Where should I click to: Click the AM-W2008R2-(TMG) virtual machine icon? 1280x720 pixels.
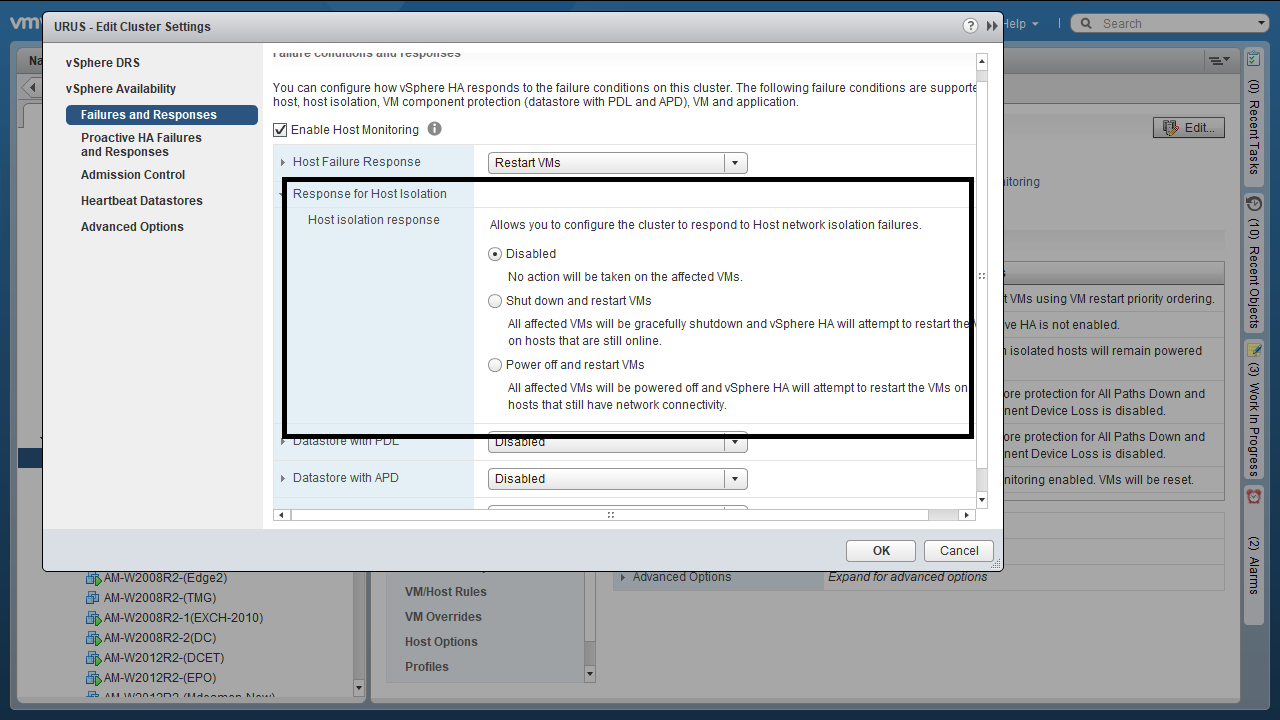click(93, 598)
